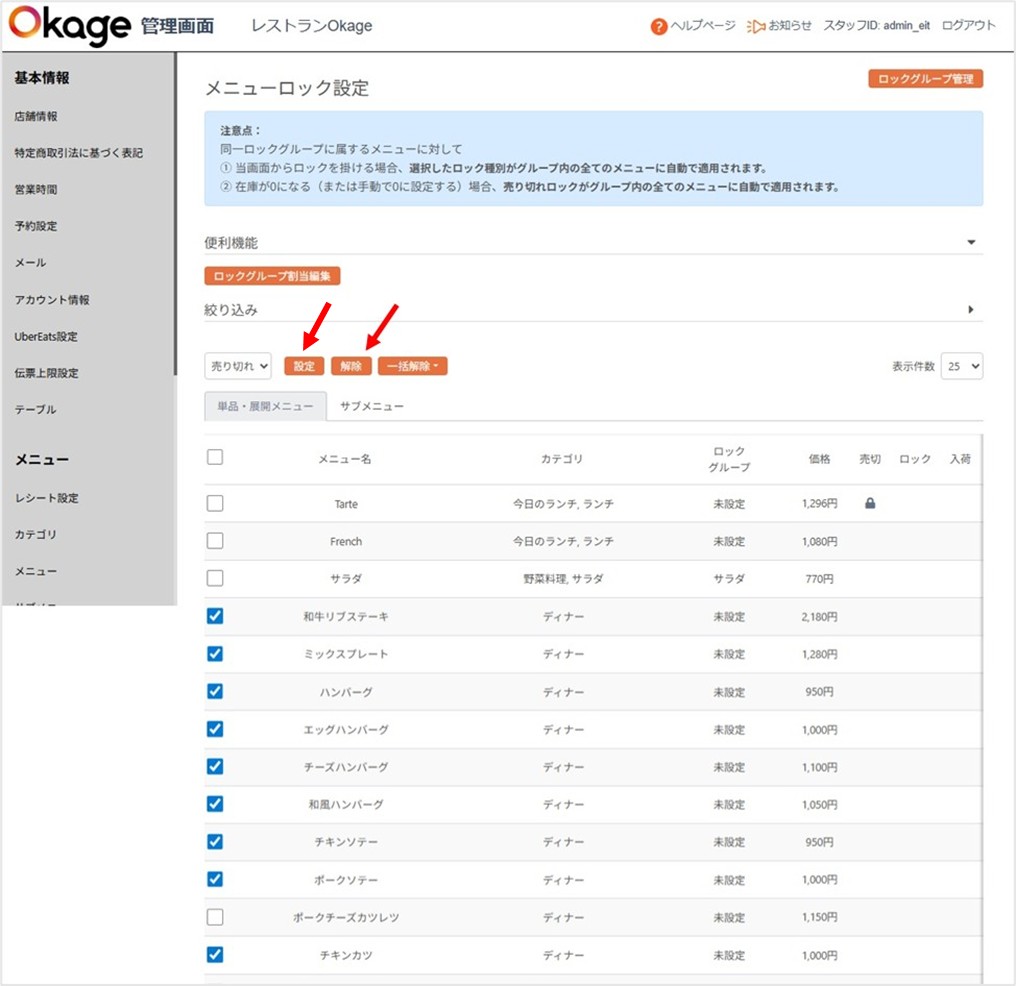Open the 表示件数 25 dropdown
The height and width of the screenshot is (986, 1016).
tap(962, 367)
